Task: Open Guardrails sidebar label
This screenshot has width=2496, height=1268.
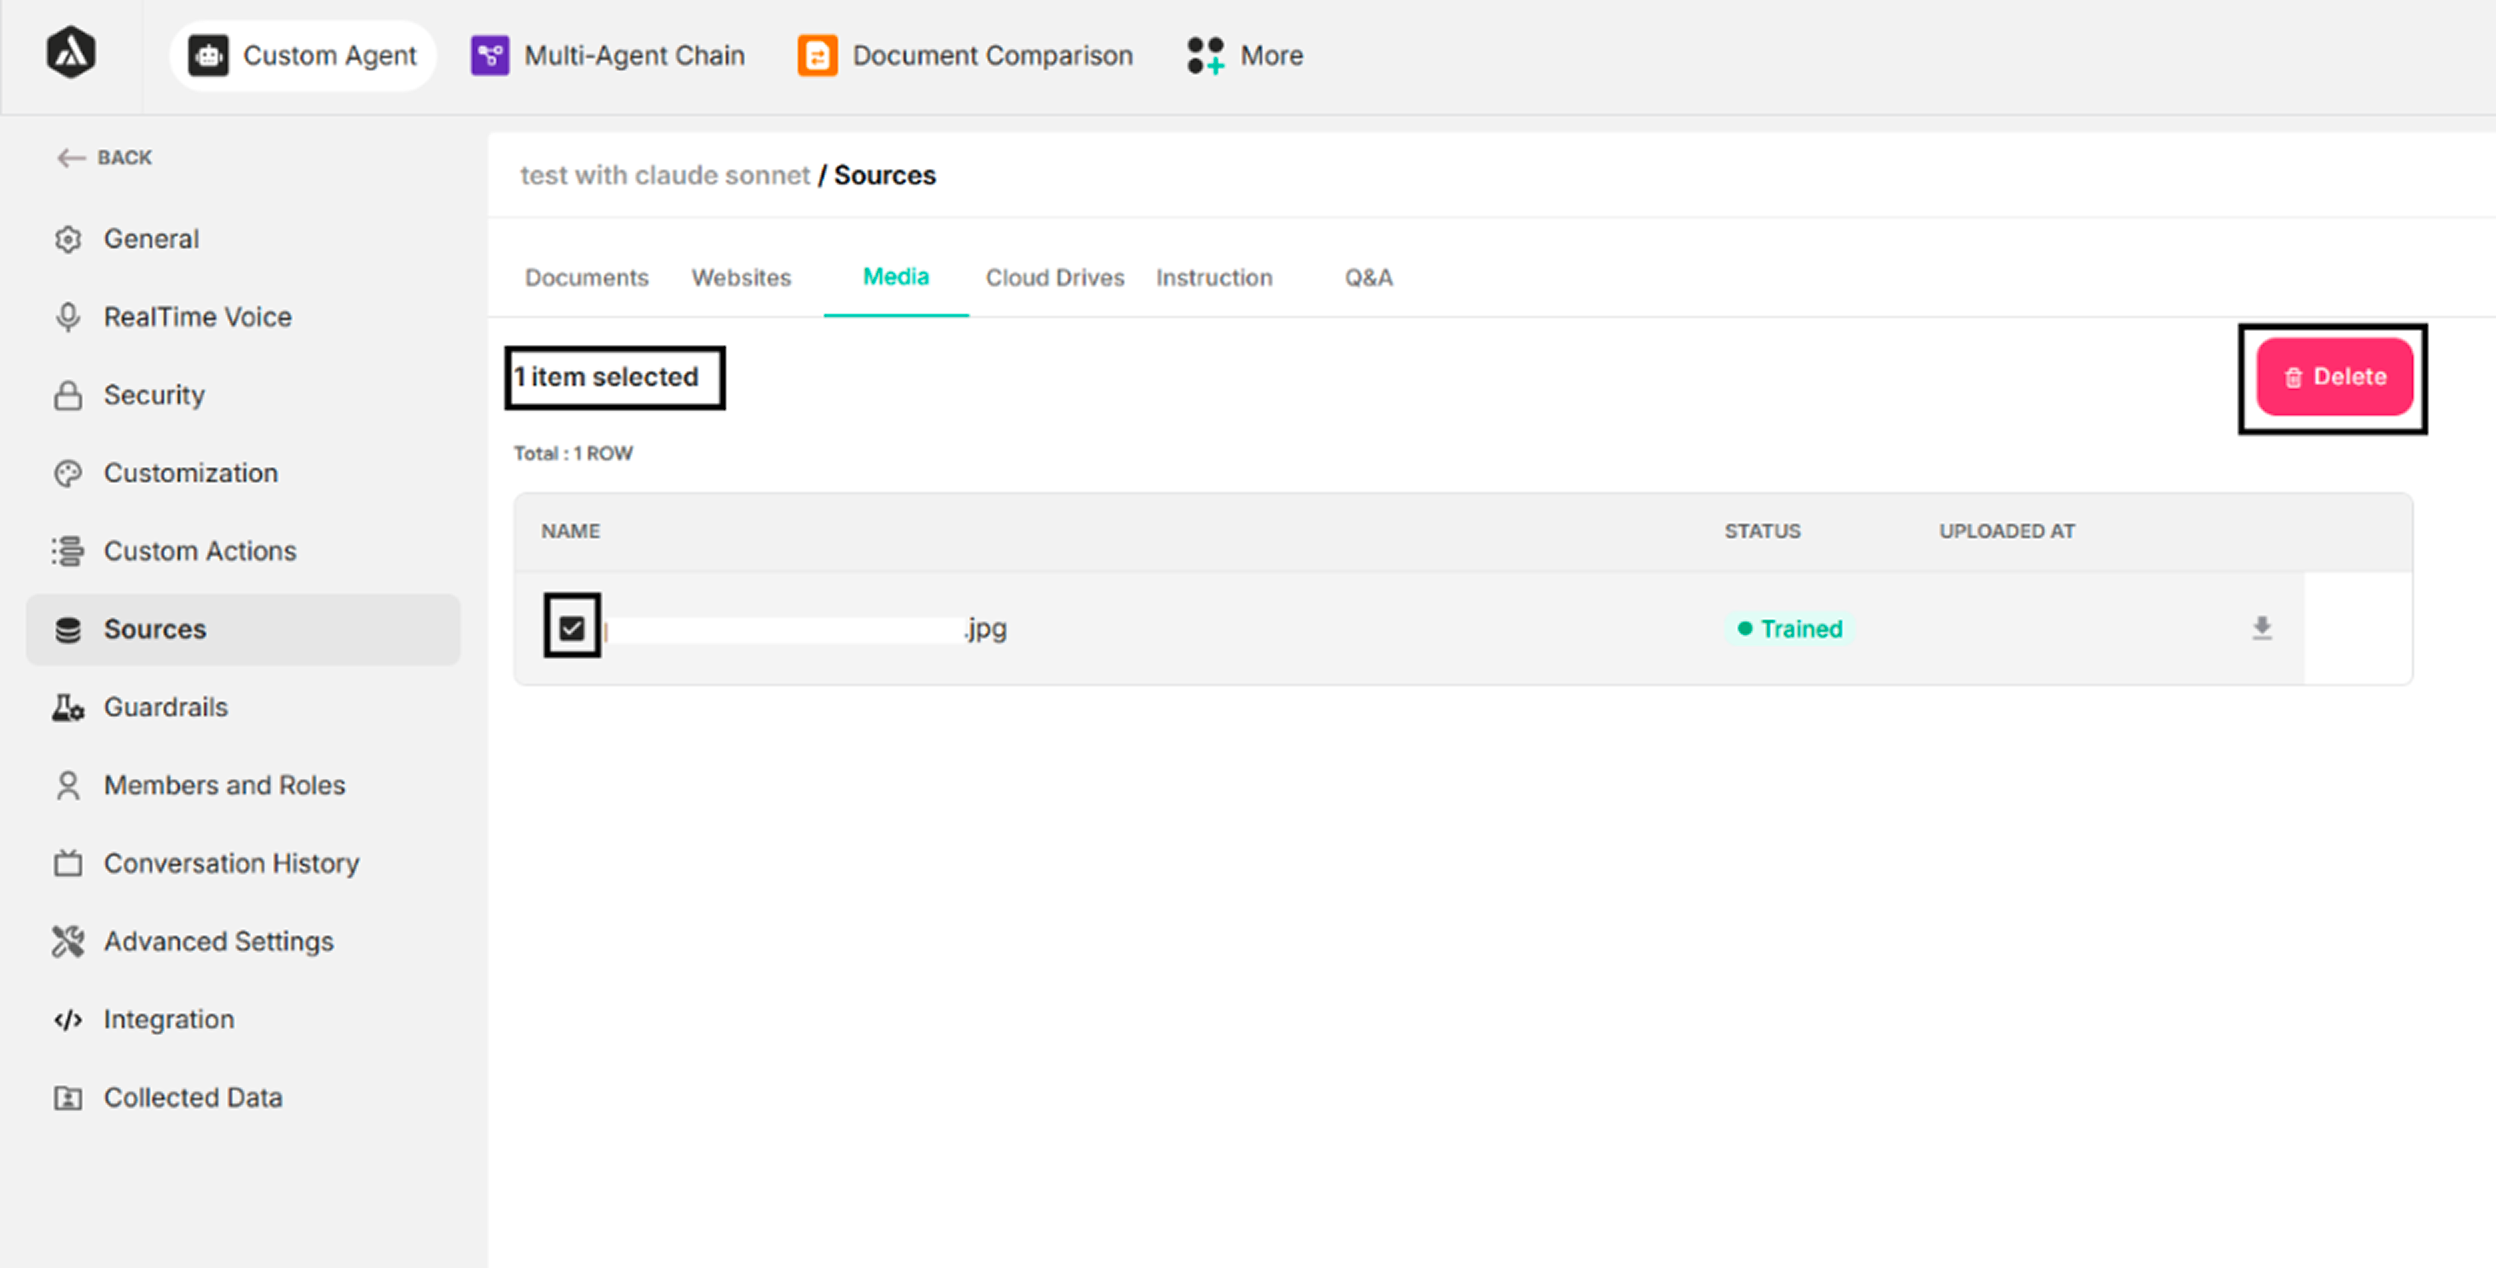Action: (x=166, y=707)
